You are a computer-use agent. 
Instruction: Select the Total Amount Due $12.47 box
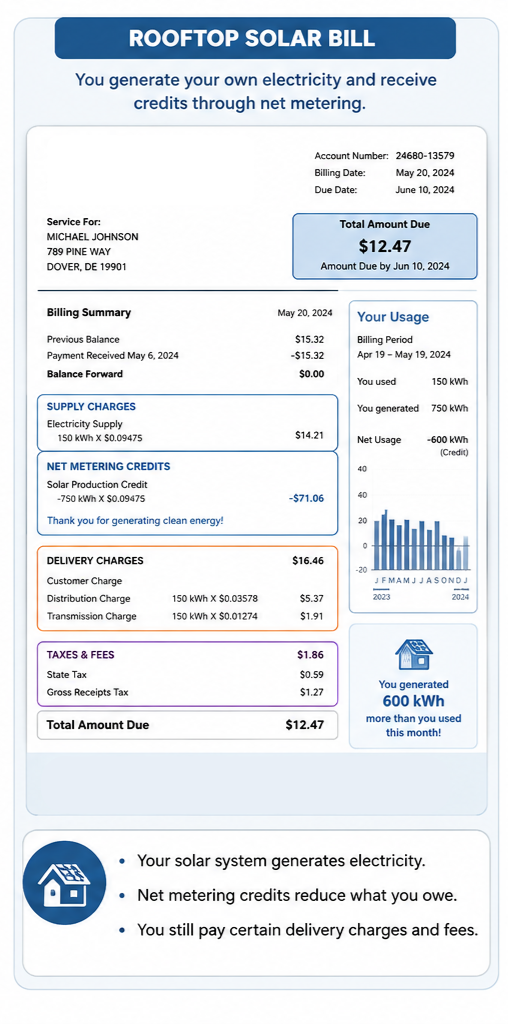[385, 246]
